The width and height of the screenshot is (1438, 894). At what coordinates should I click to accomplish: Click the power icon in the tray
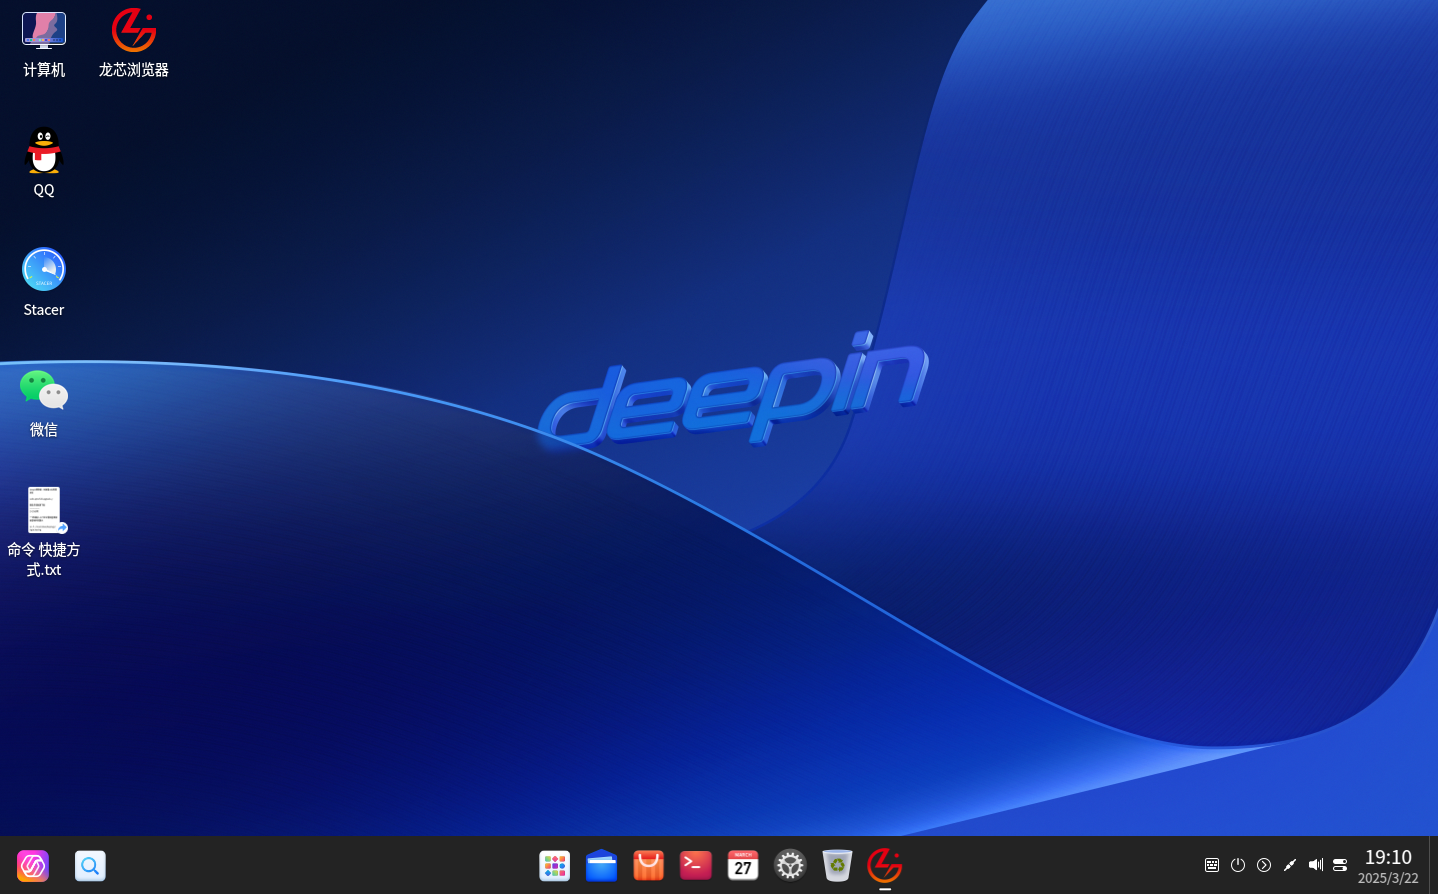pyautogui.click(x=1238, y=865)
